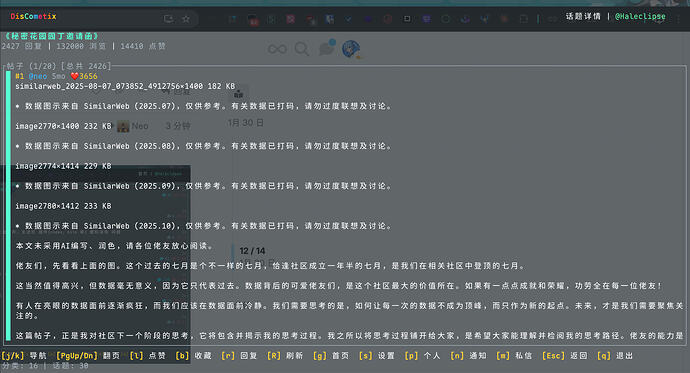The width and height of the screenshot is (690, 373).
Task: Select the 话题详情 header label
Action: [583, 16]
